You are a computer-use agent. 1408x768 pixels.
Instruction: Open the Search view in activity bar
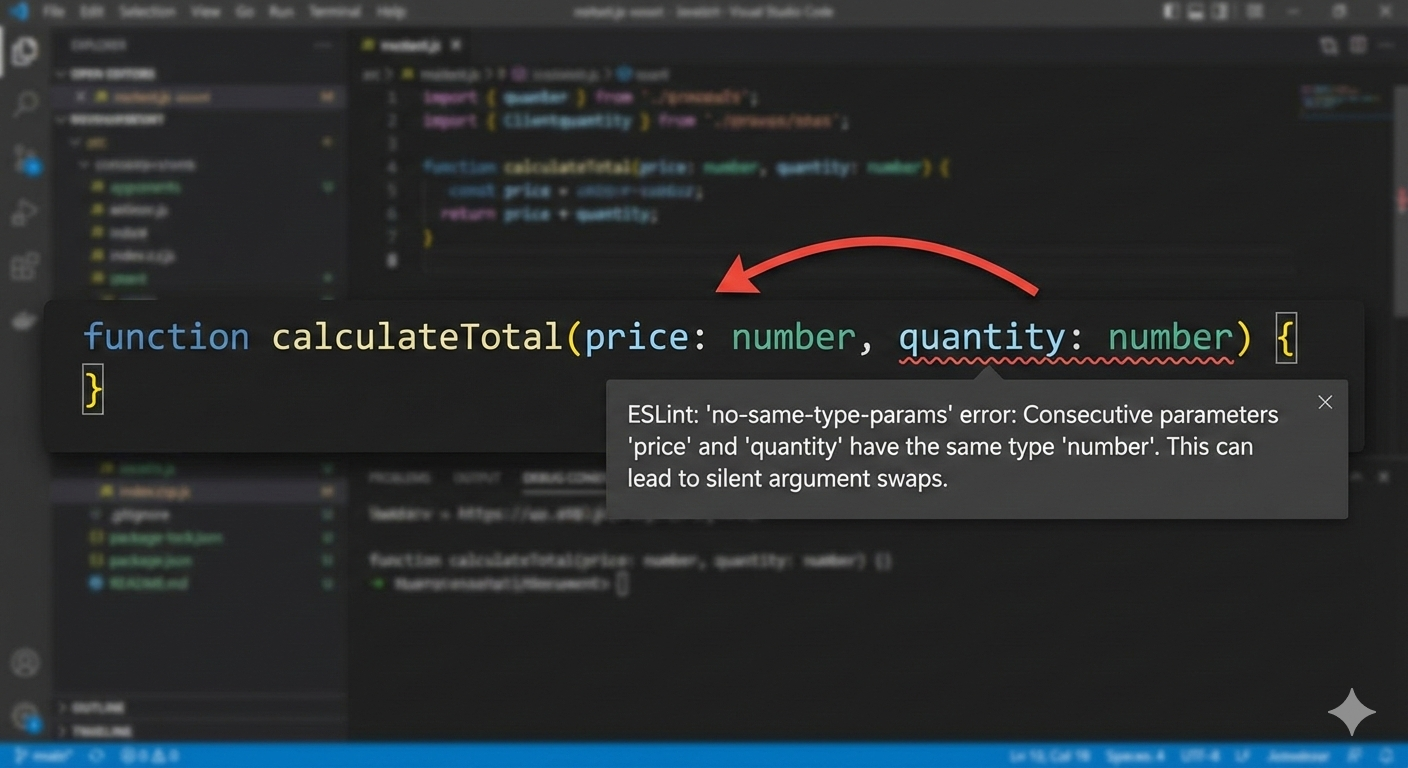[x=25, y=104]
